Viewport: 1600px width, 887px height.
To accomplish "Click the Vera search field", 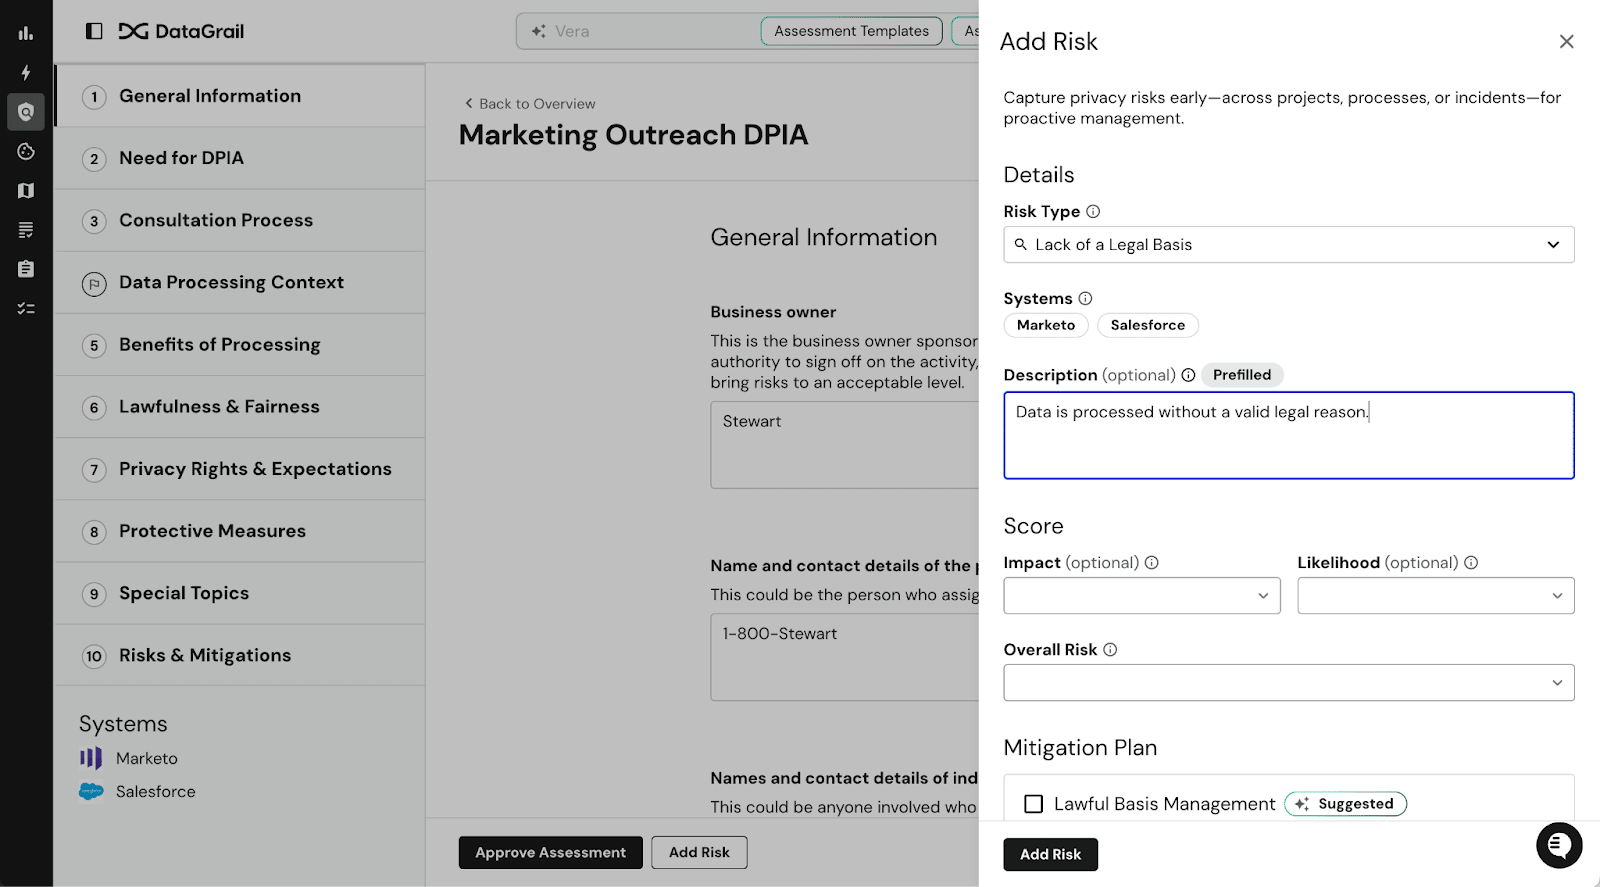I will pos(640,31).
